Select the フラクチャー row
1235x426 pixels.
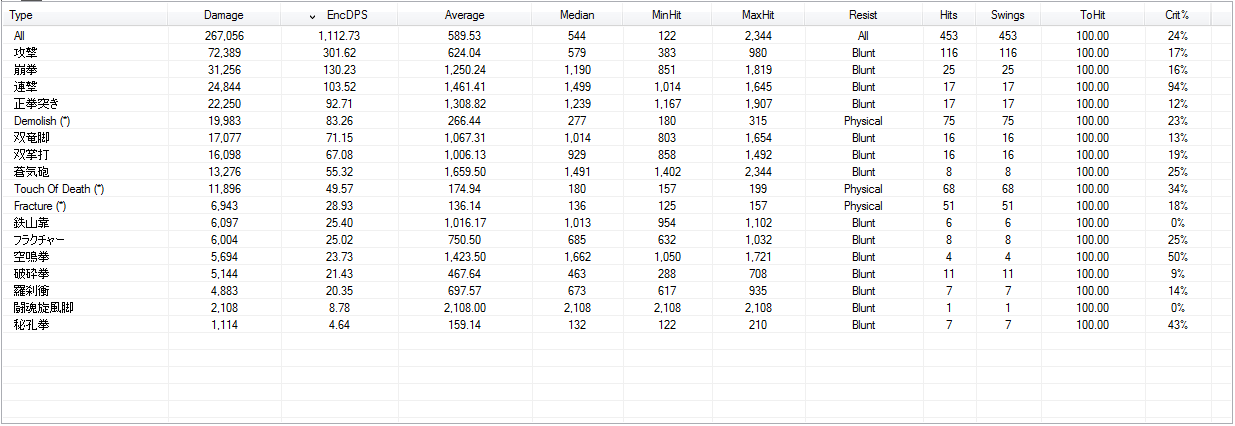[616, 240]
